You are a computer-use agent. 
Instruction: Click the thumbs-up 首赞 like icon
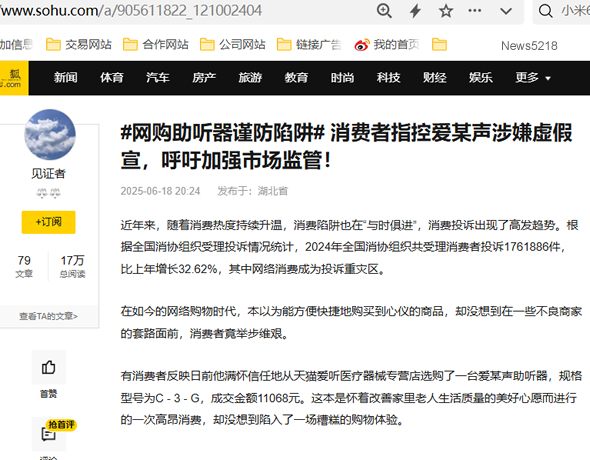(49, 367)
